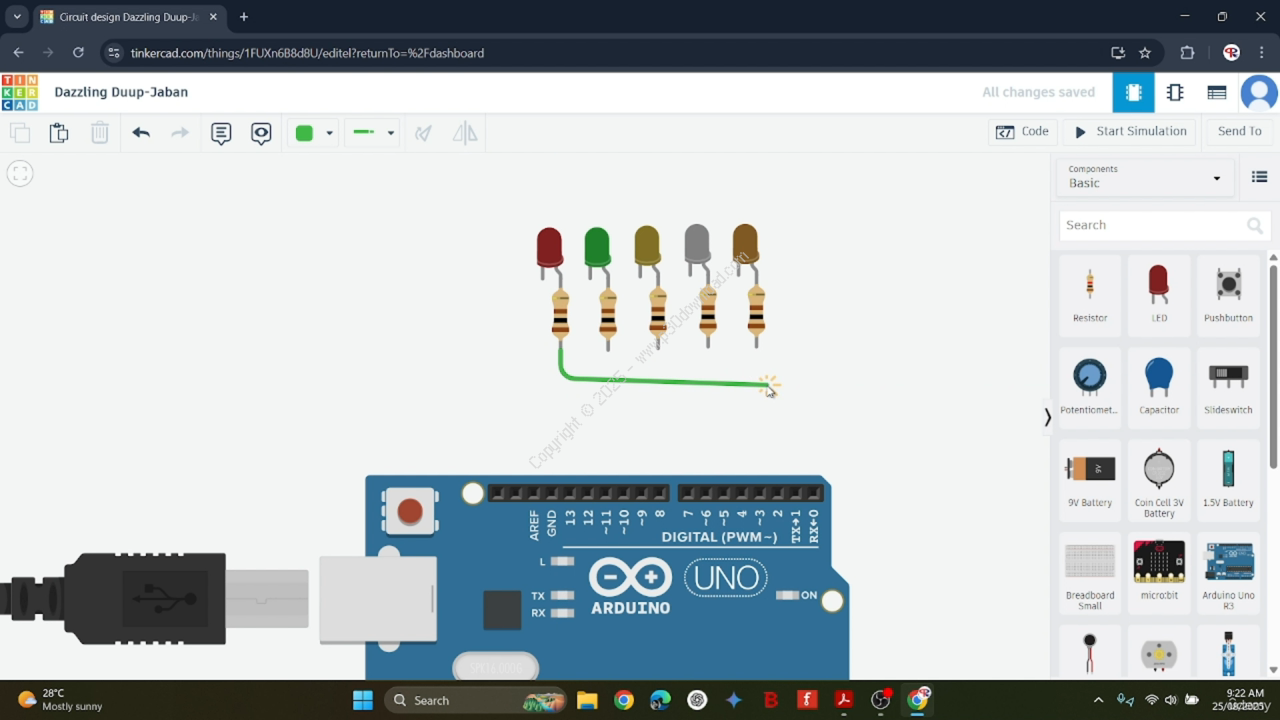Screen dimensions: 1280x720
Task: Go back in the browser
Action: point(18,53)
